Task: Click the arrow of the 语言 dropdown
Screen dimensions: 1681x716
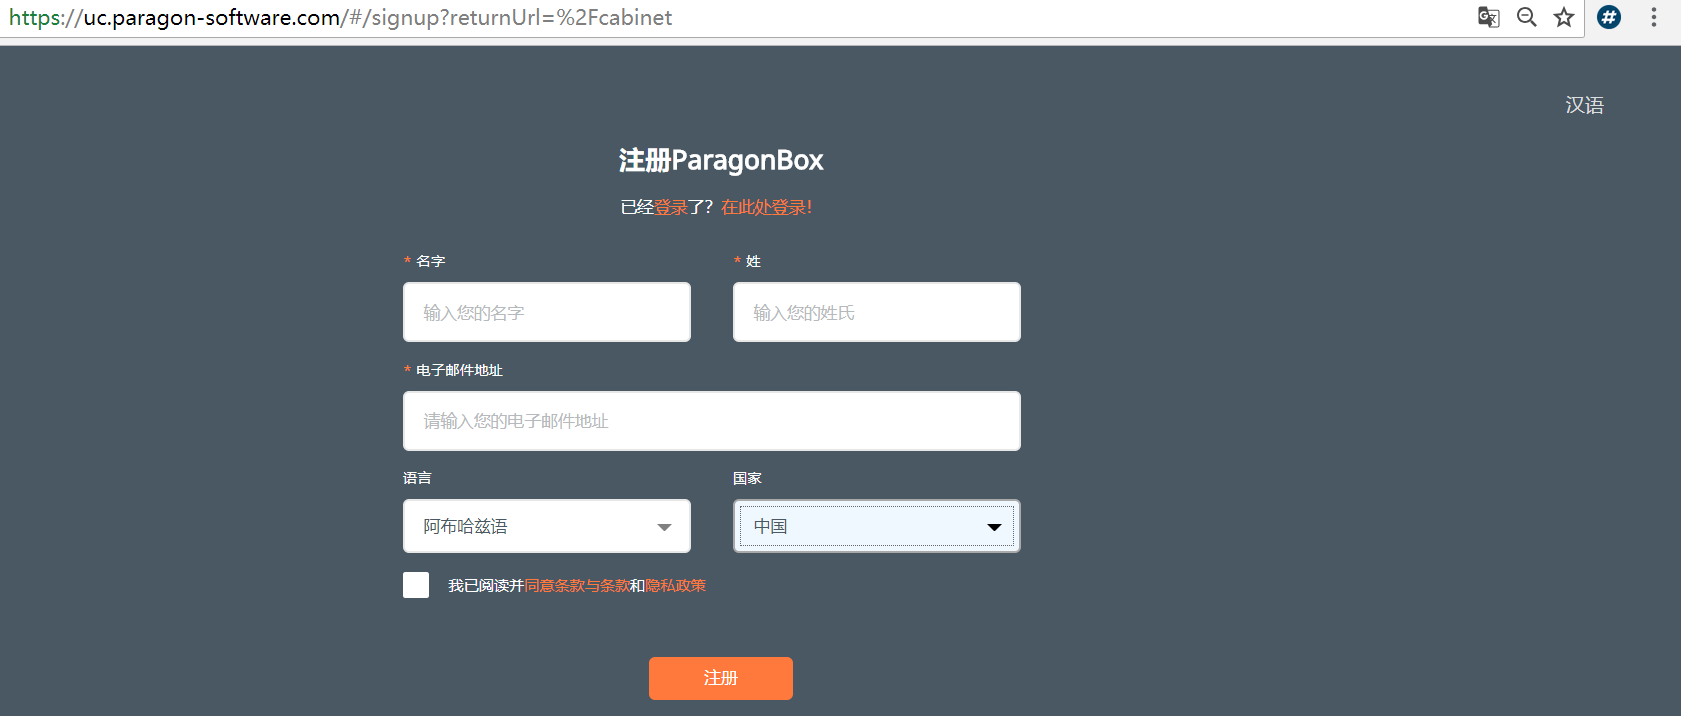Action: [664, 527]
